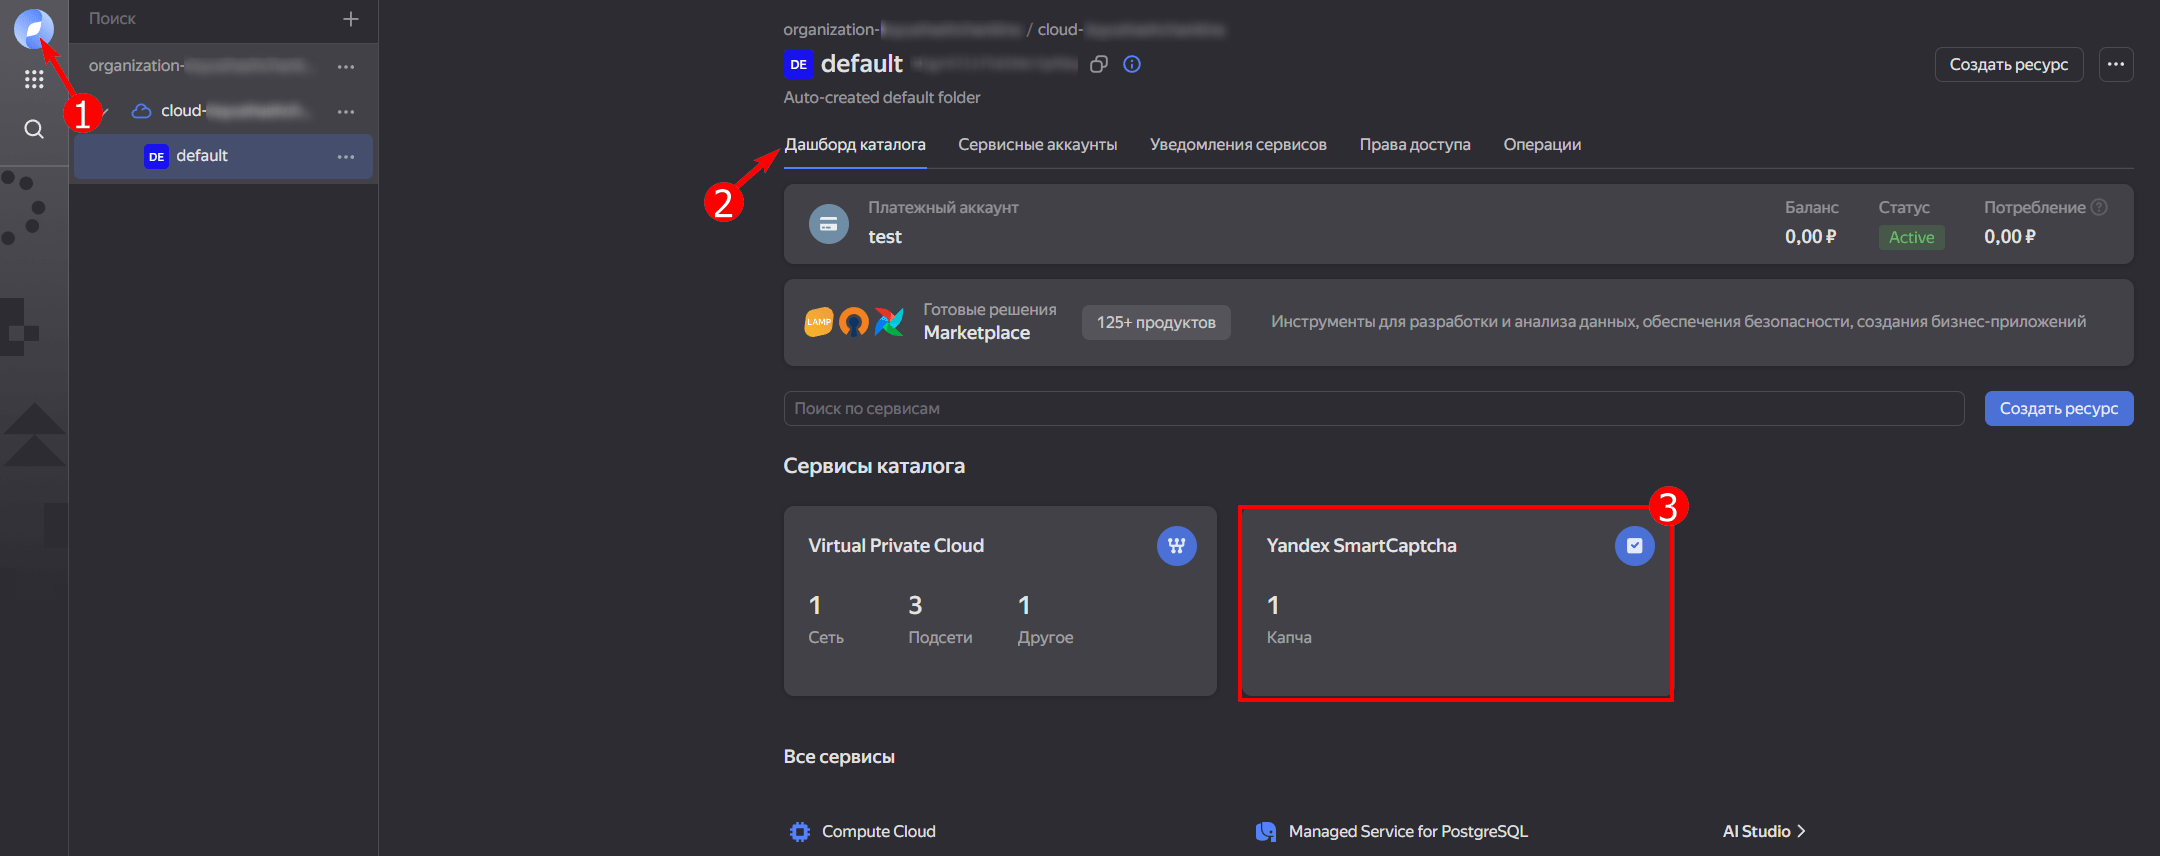Add a new resource with plus icon

click(x=351, y=19)
